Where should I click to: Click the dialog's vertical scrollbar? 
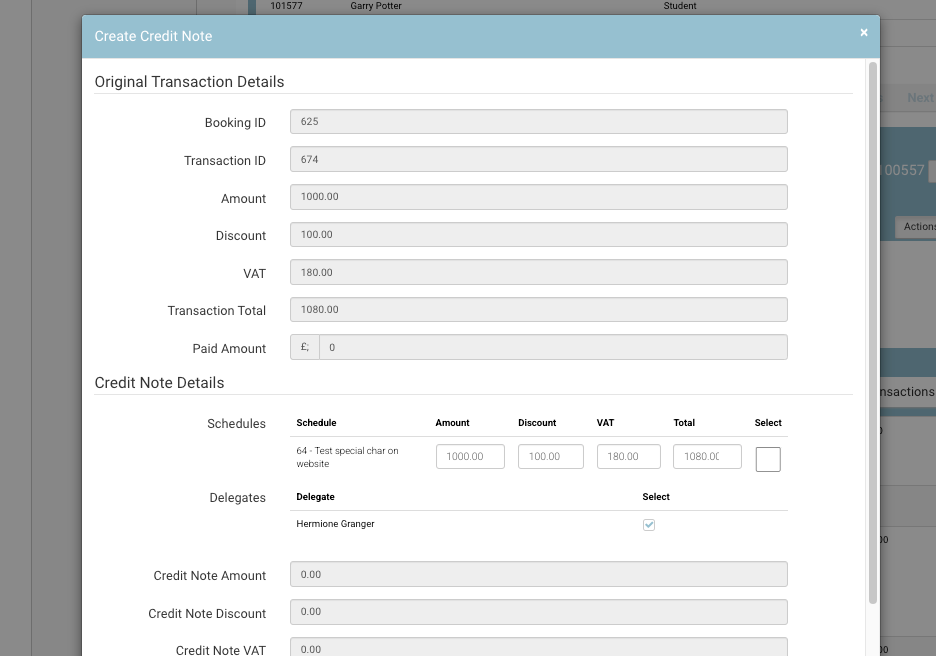[873, 330]
